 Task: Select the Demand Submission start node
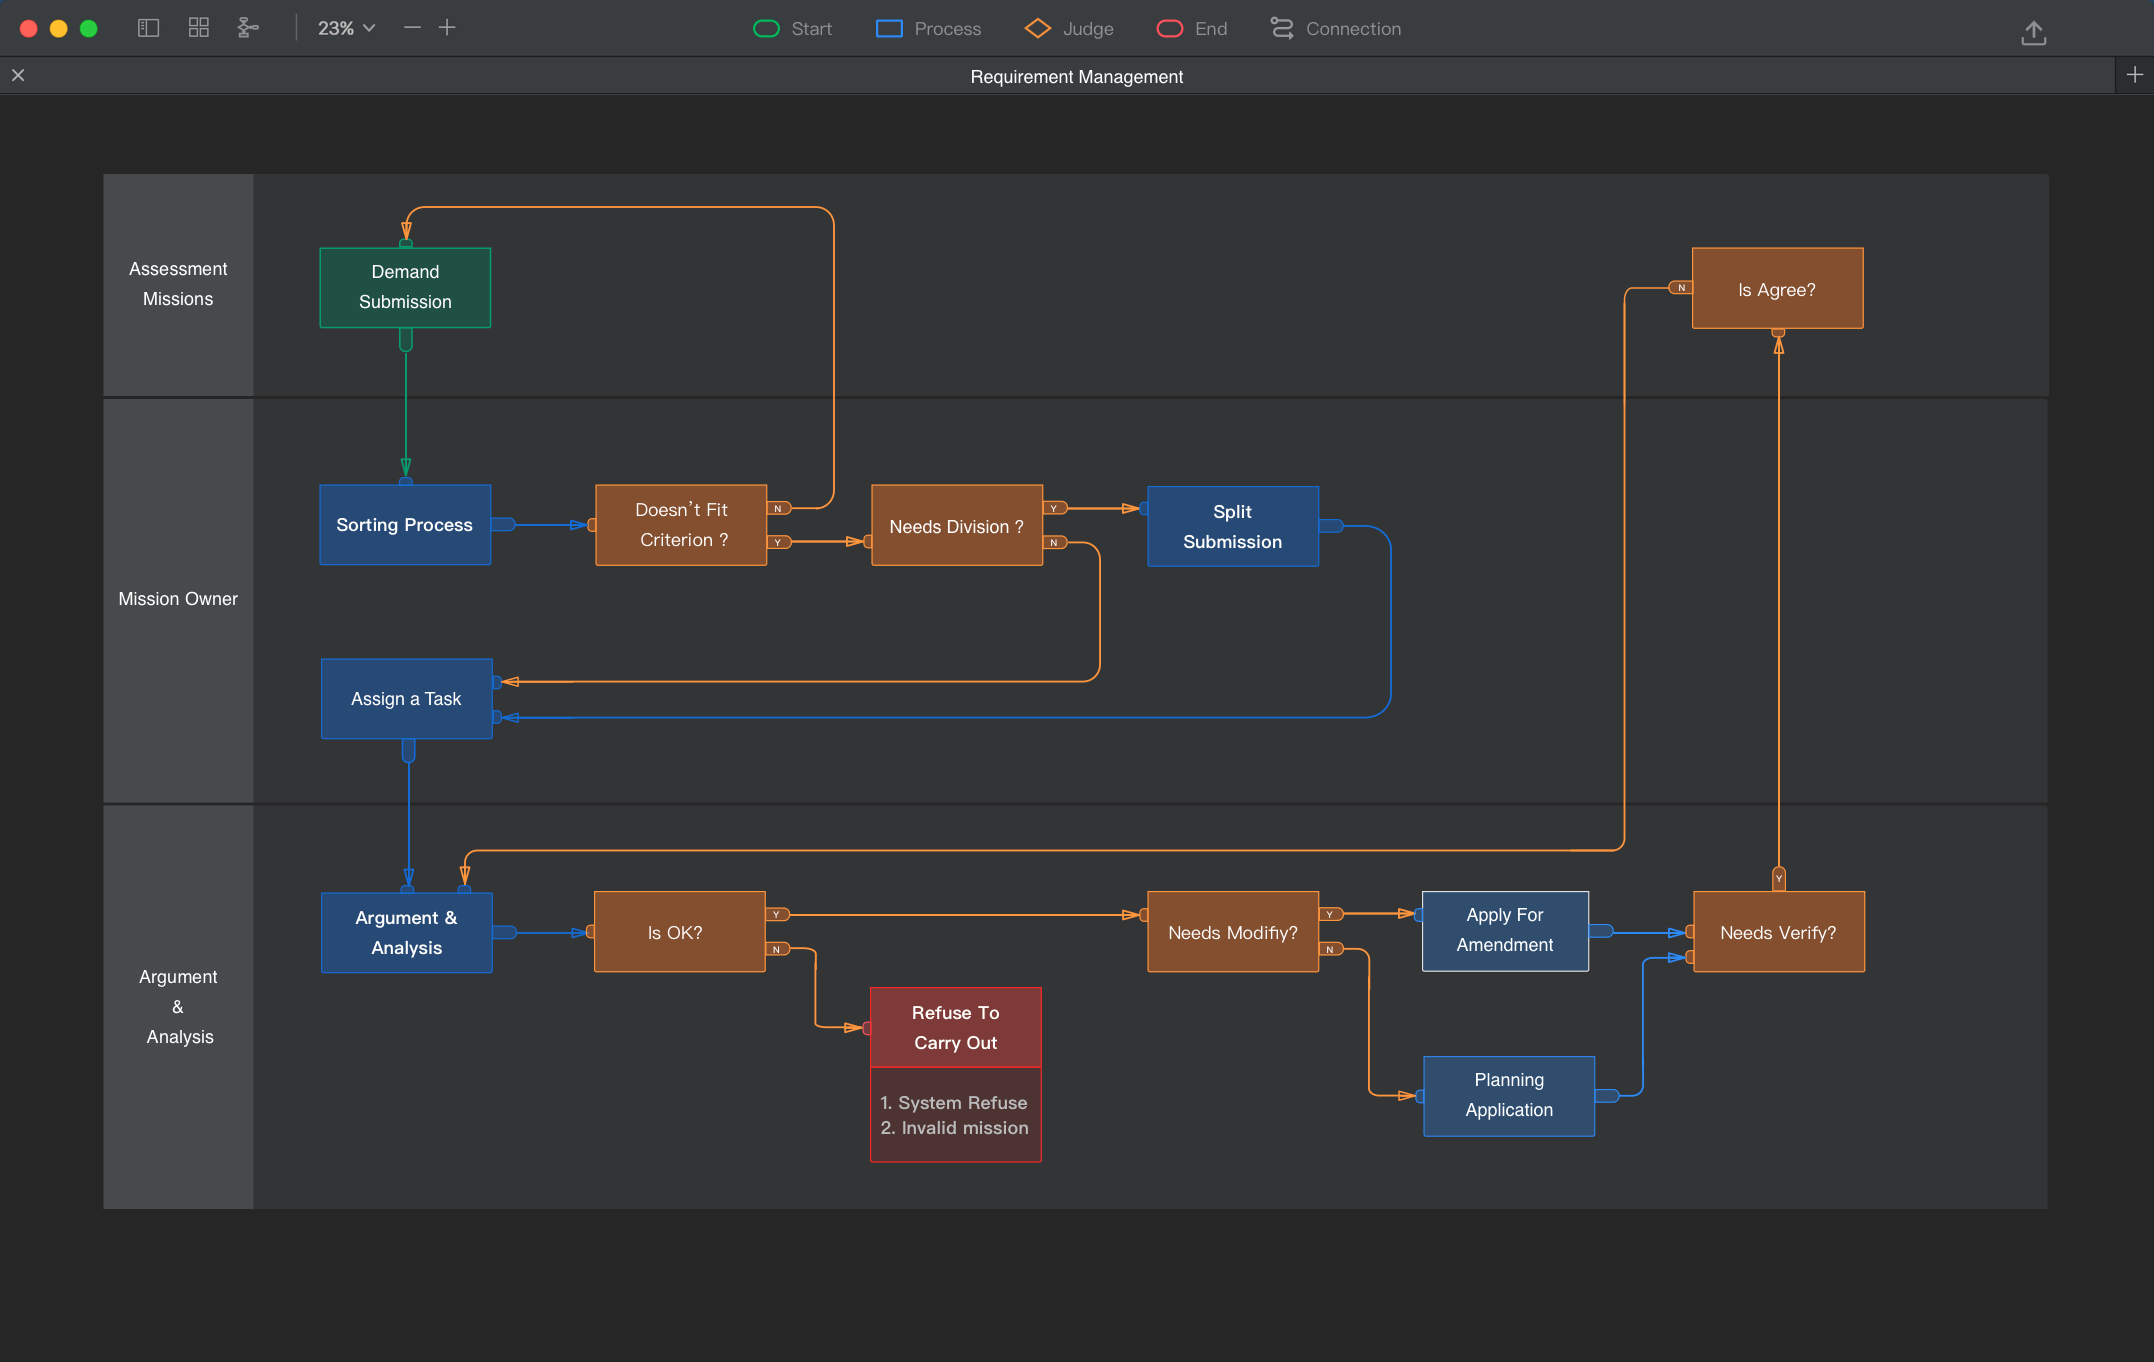pyautogui.click(x=405, y=287)
